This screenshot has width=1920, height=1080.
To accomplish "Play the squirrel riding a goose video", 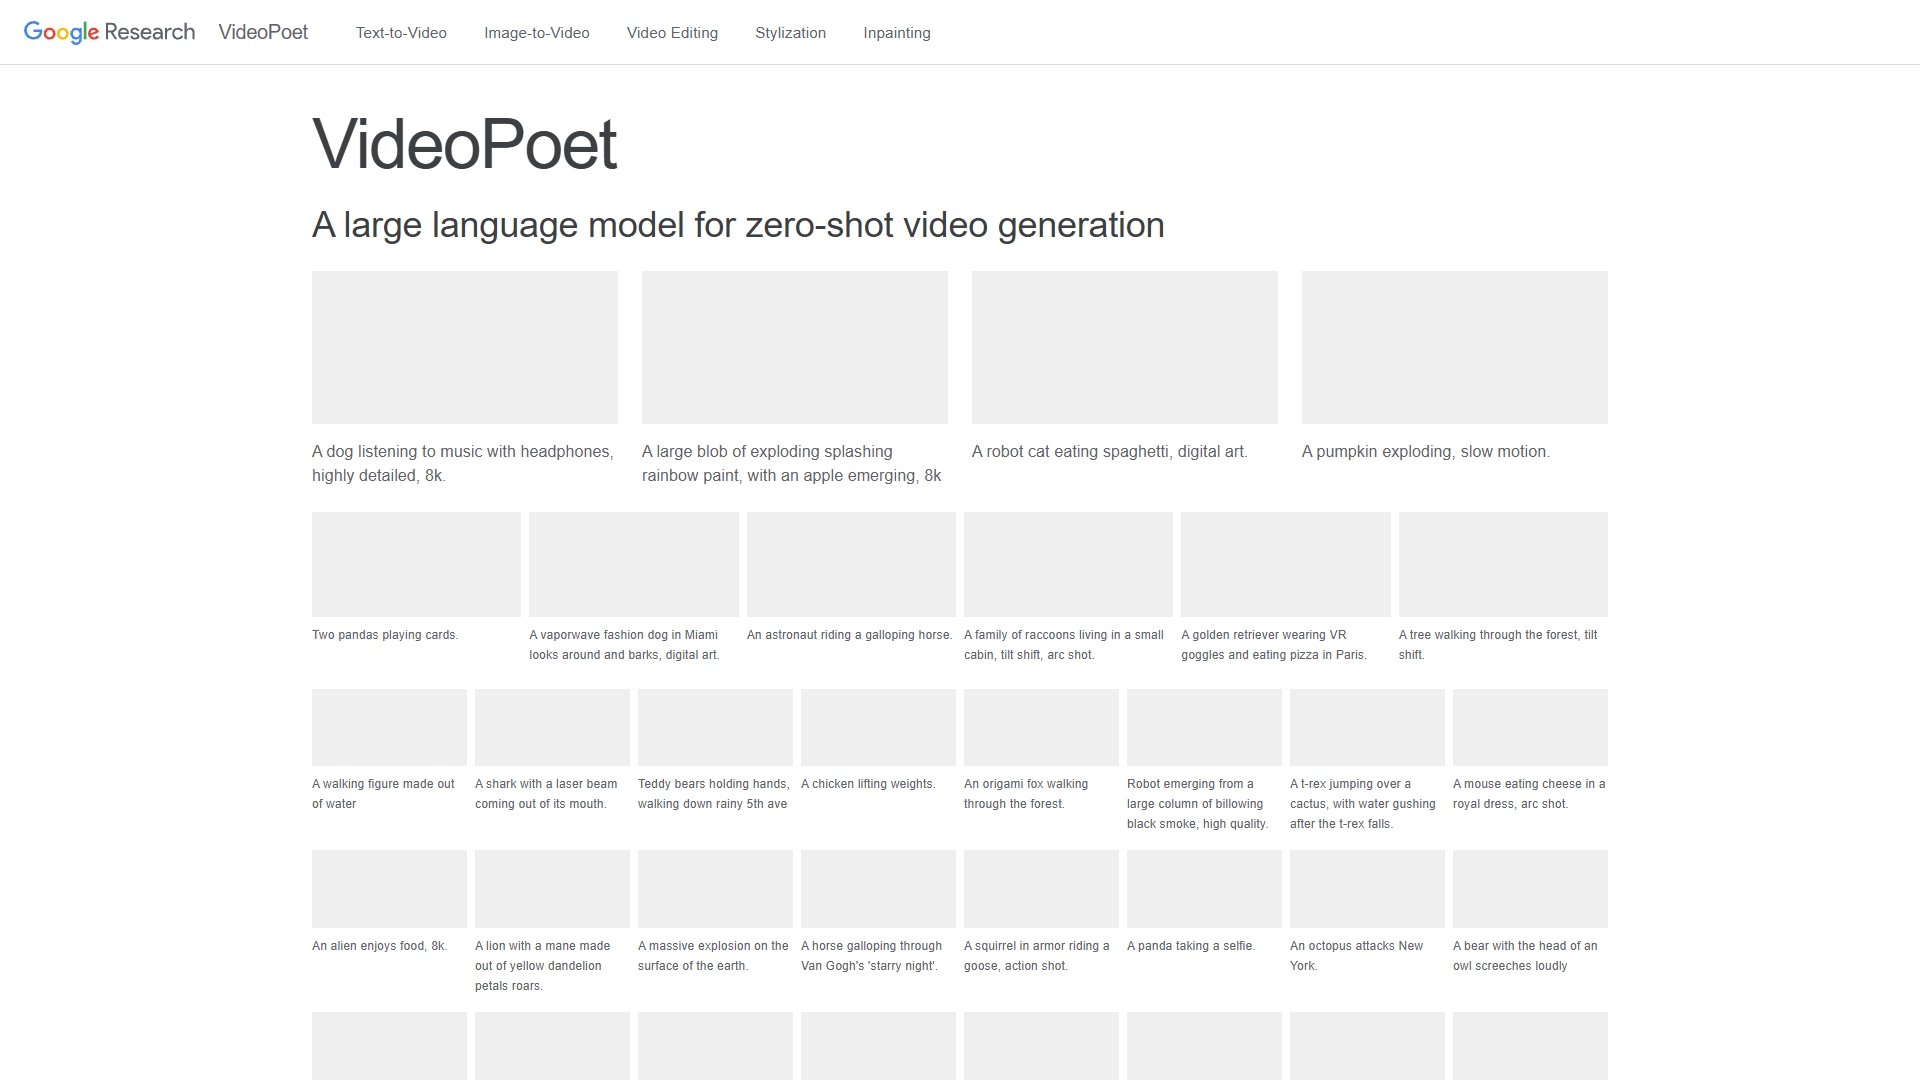I will [1041, 889].
